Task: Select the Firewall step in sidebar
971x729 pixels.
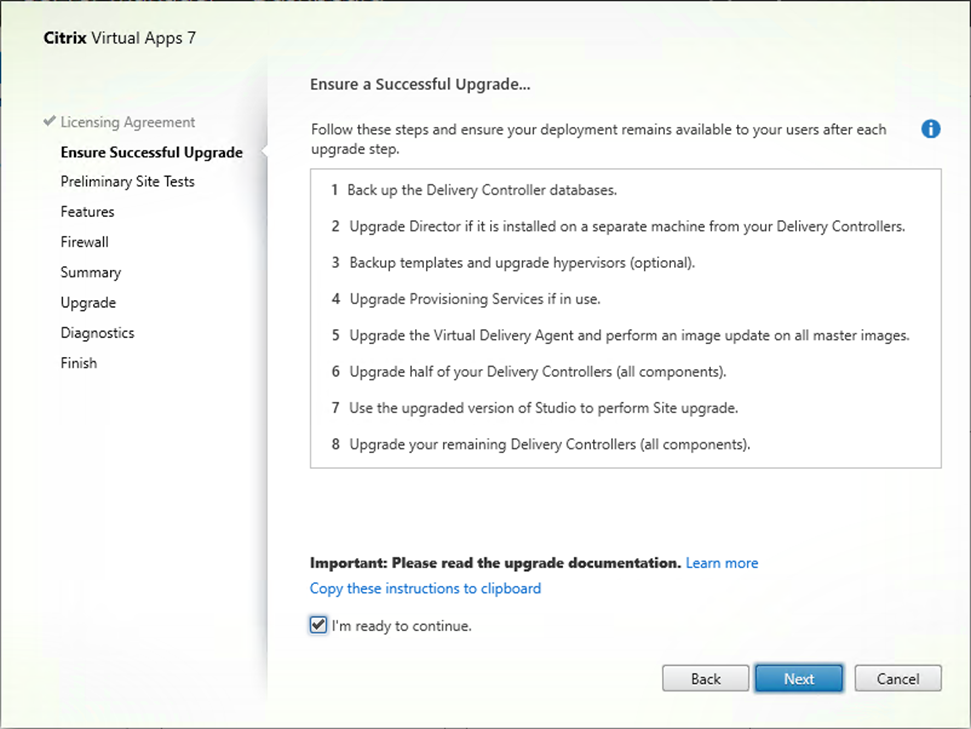Action: click(x=85, y=242)
